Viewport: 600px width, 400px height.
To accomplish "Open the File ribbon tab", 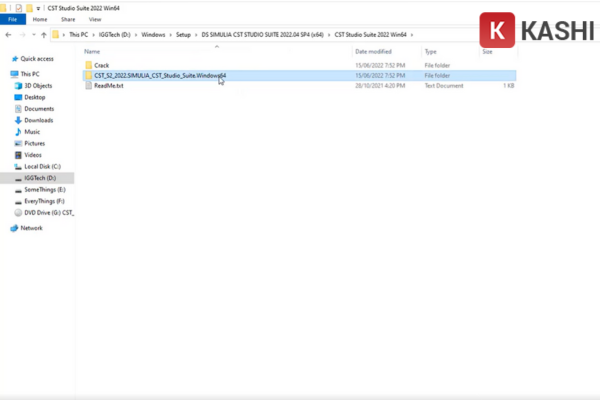I will [x=13, y=19].
